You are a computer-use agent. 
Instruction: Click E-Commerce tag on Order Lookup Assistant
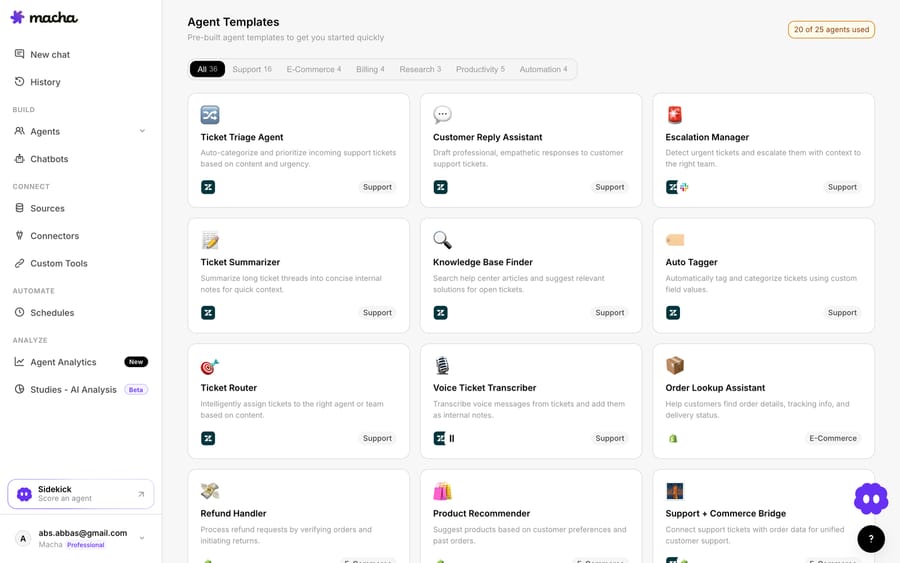tap(833, 438)
